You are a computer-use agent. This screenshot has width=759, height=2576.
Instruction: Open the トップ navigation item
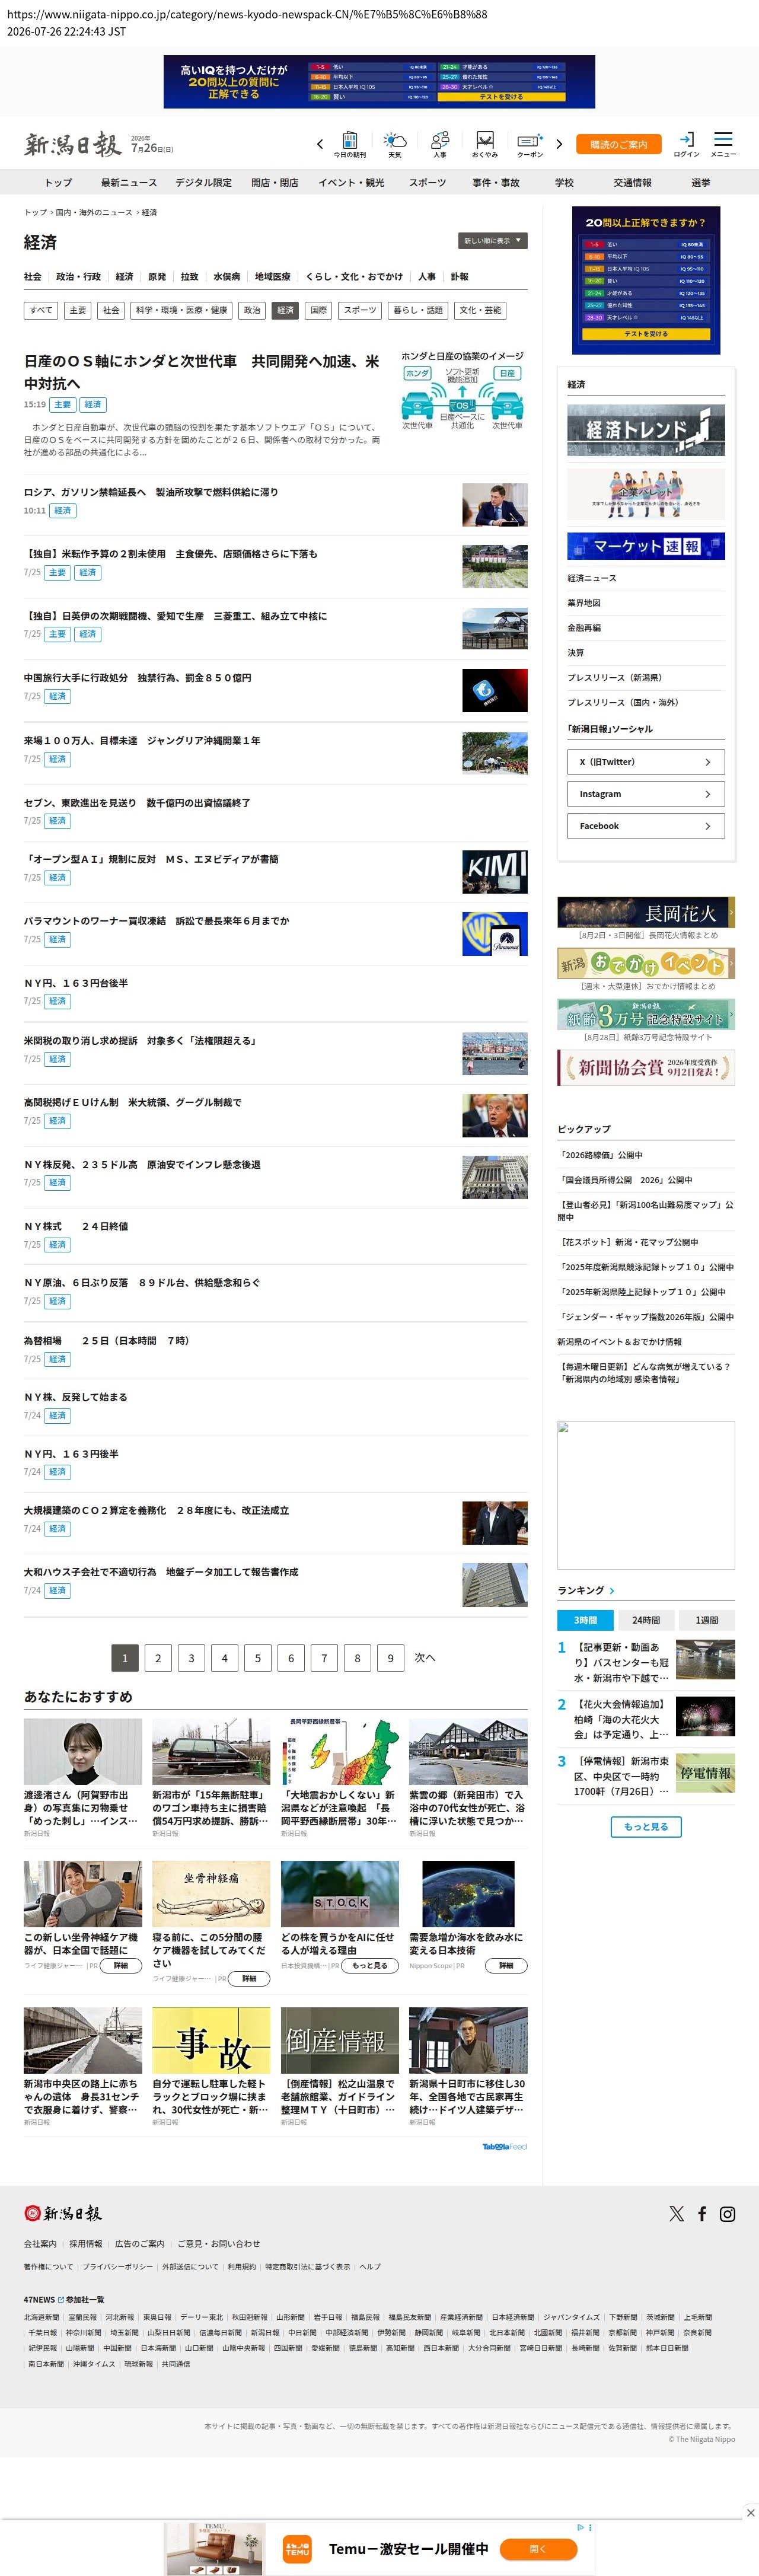click(x=58, y=183)
